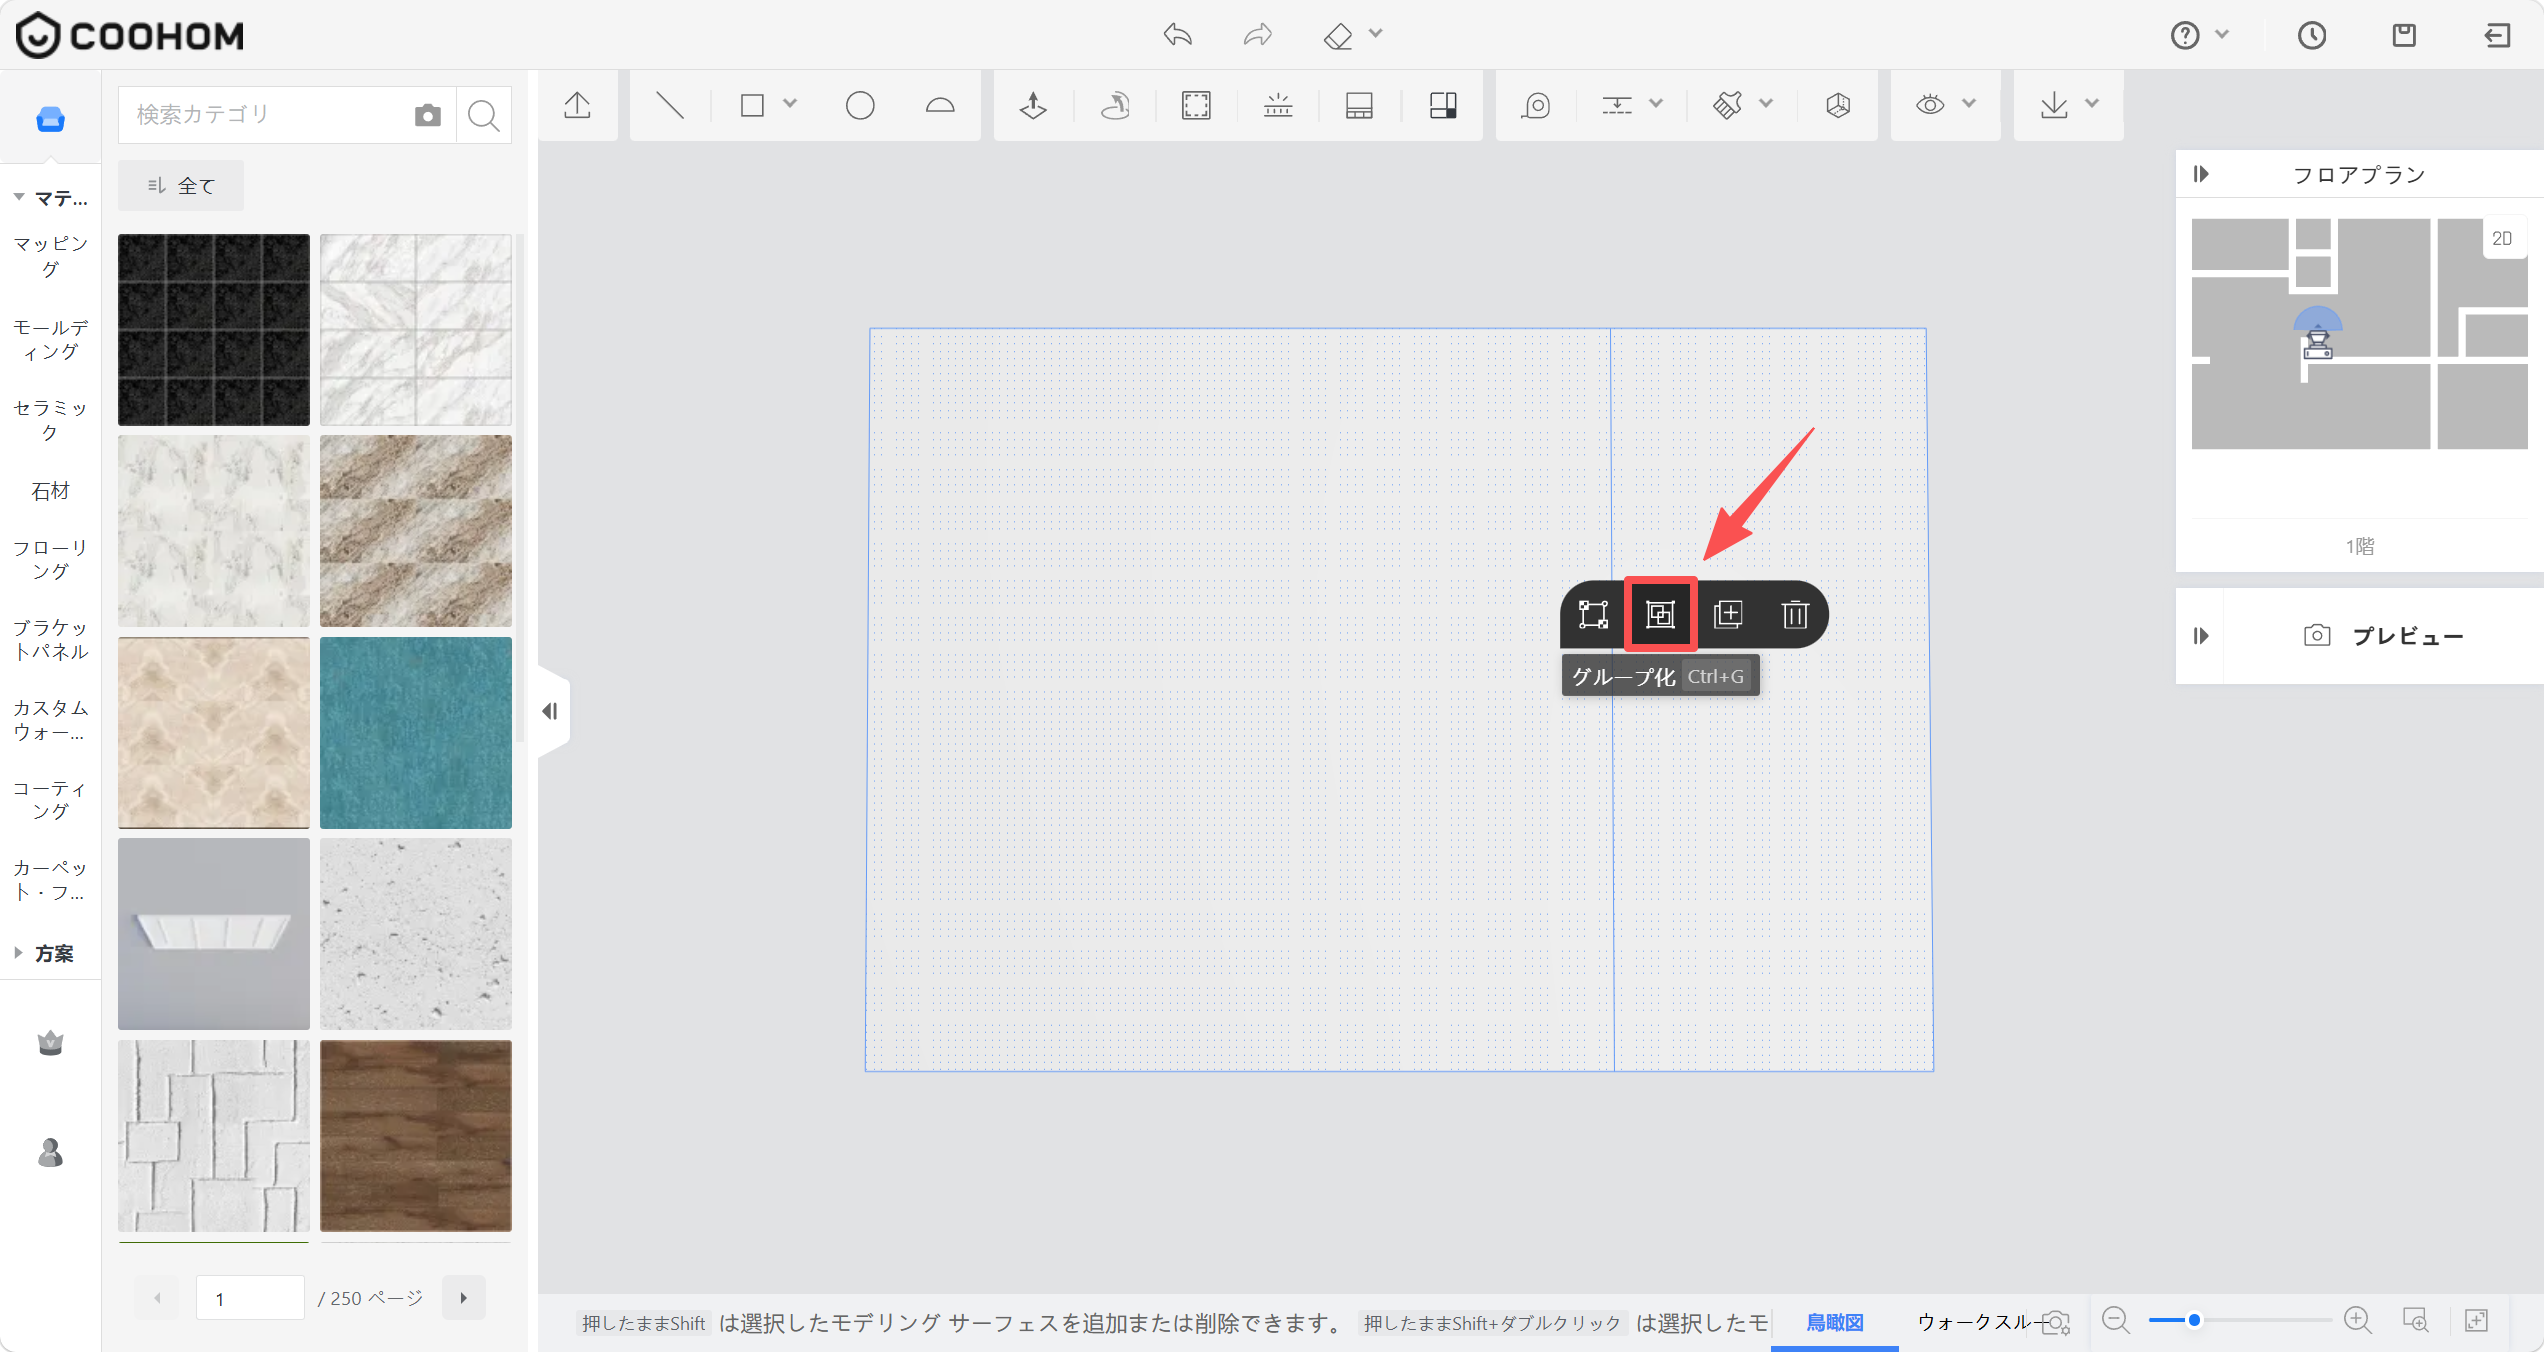Image resolution: width=2544 pixels, height=1352 pixels.
Task: Open the カスタムウォー... category
Action: [50, 720]
